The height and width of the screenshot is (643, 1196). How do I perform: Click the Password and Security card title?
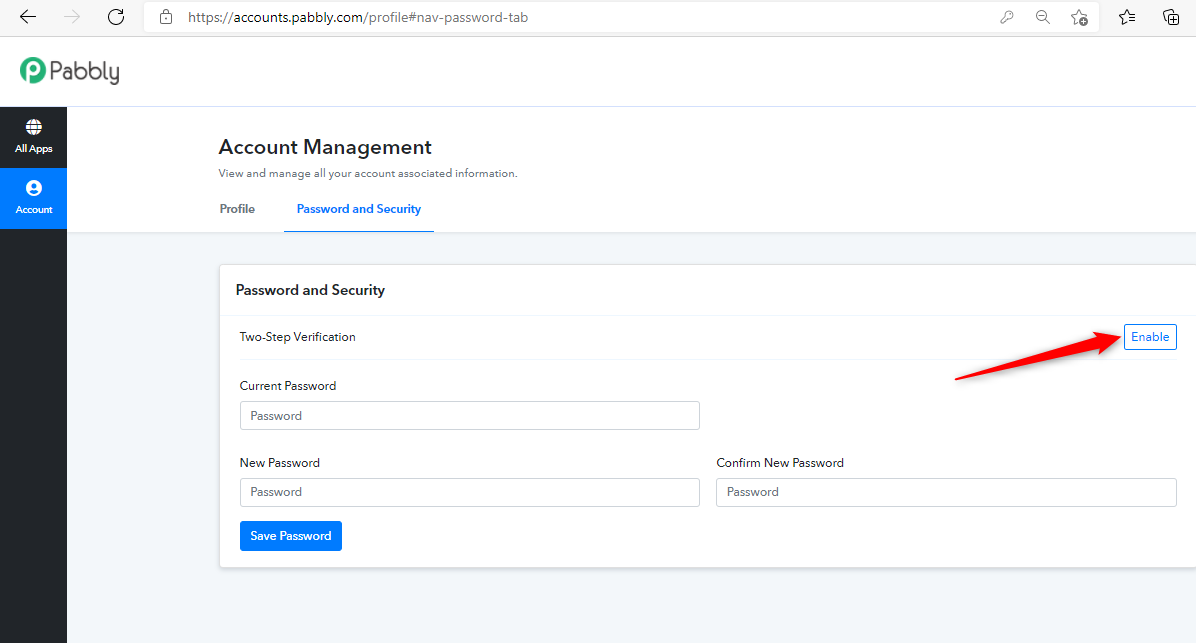click(310, 290)
